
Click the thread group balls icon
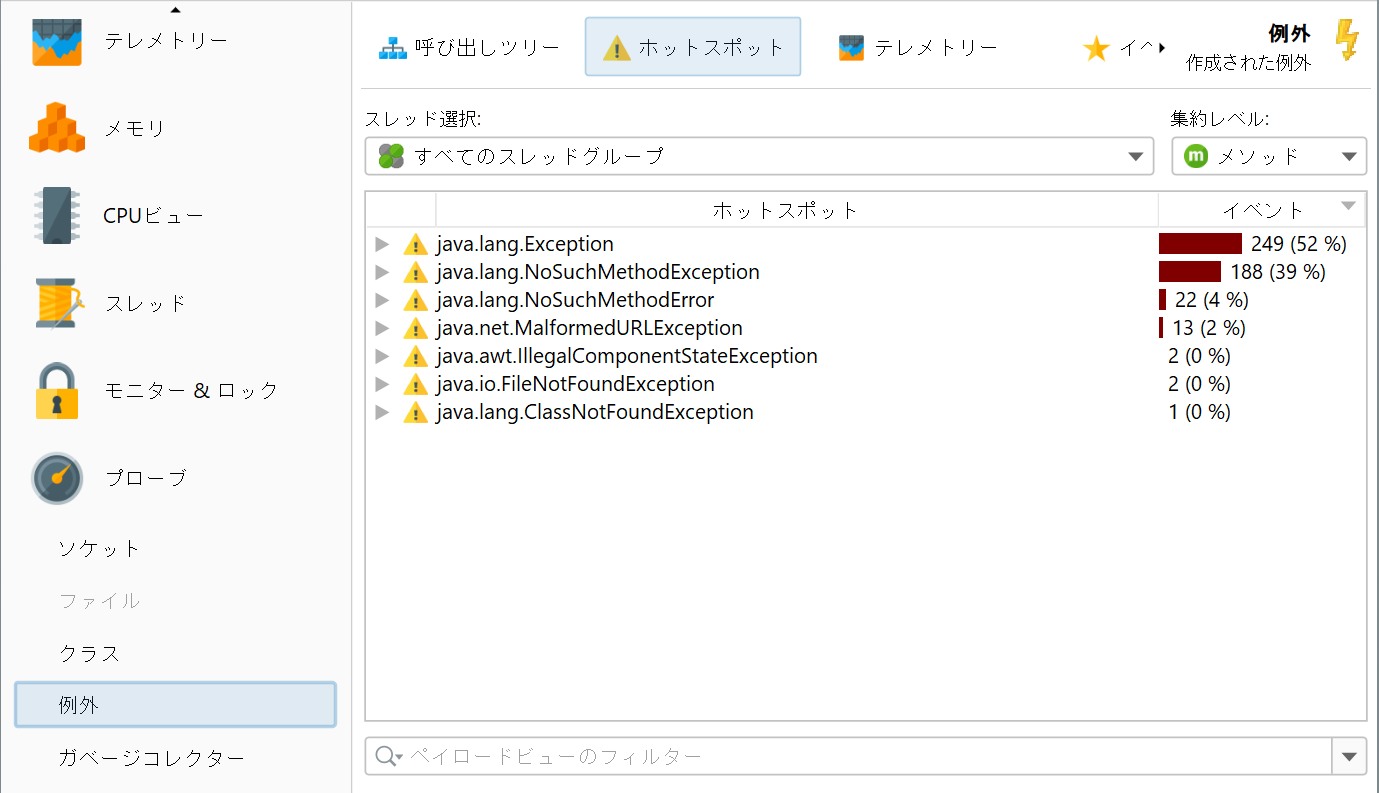(391, 156)
